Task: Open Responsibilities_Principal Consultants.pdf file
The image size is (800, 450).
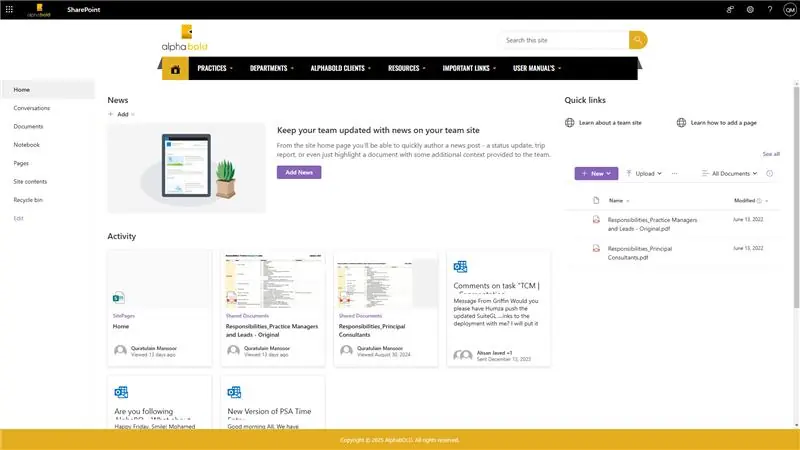Action: 640,253
